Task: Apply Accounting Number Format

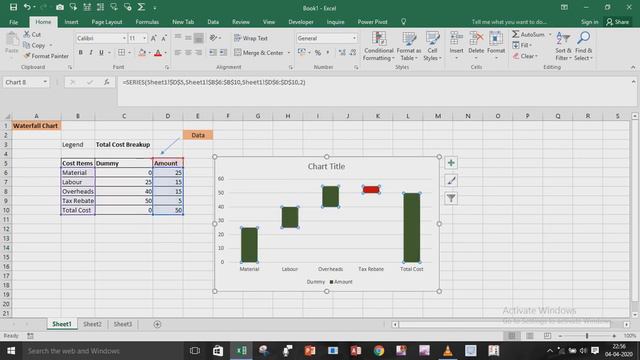Action: (x=302, y=52)
